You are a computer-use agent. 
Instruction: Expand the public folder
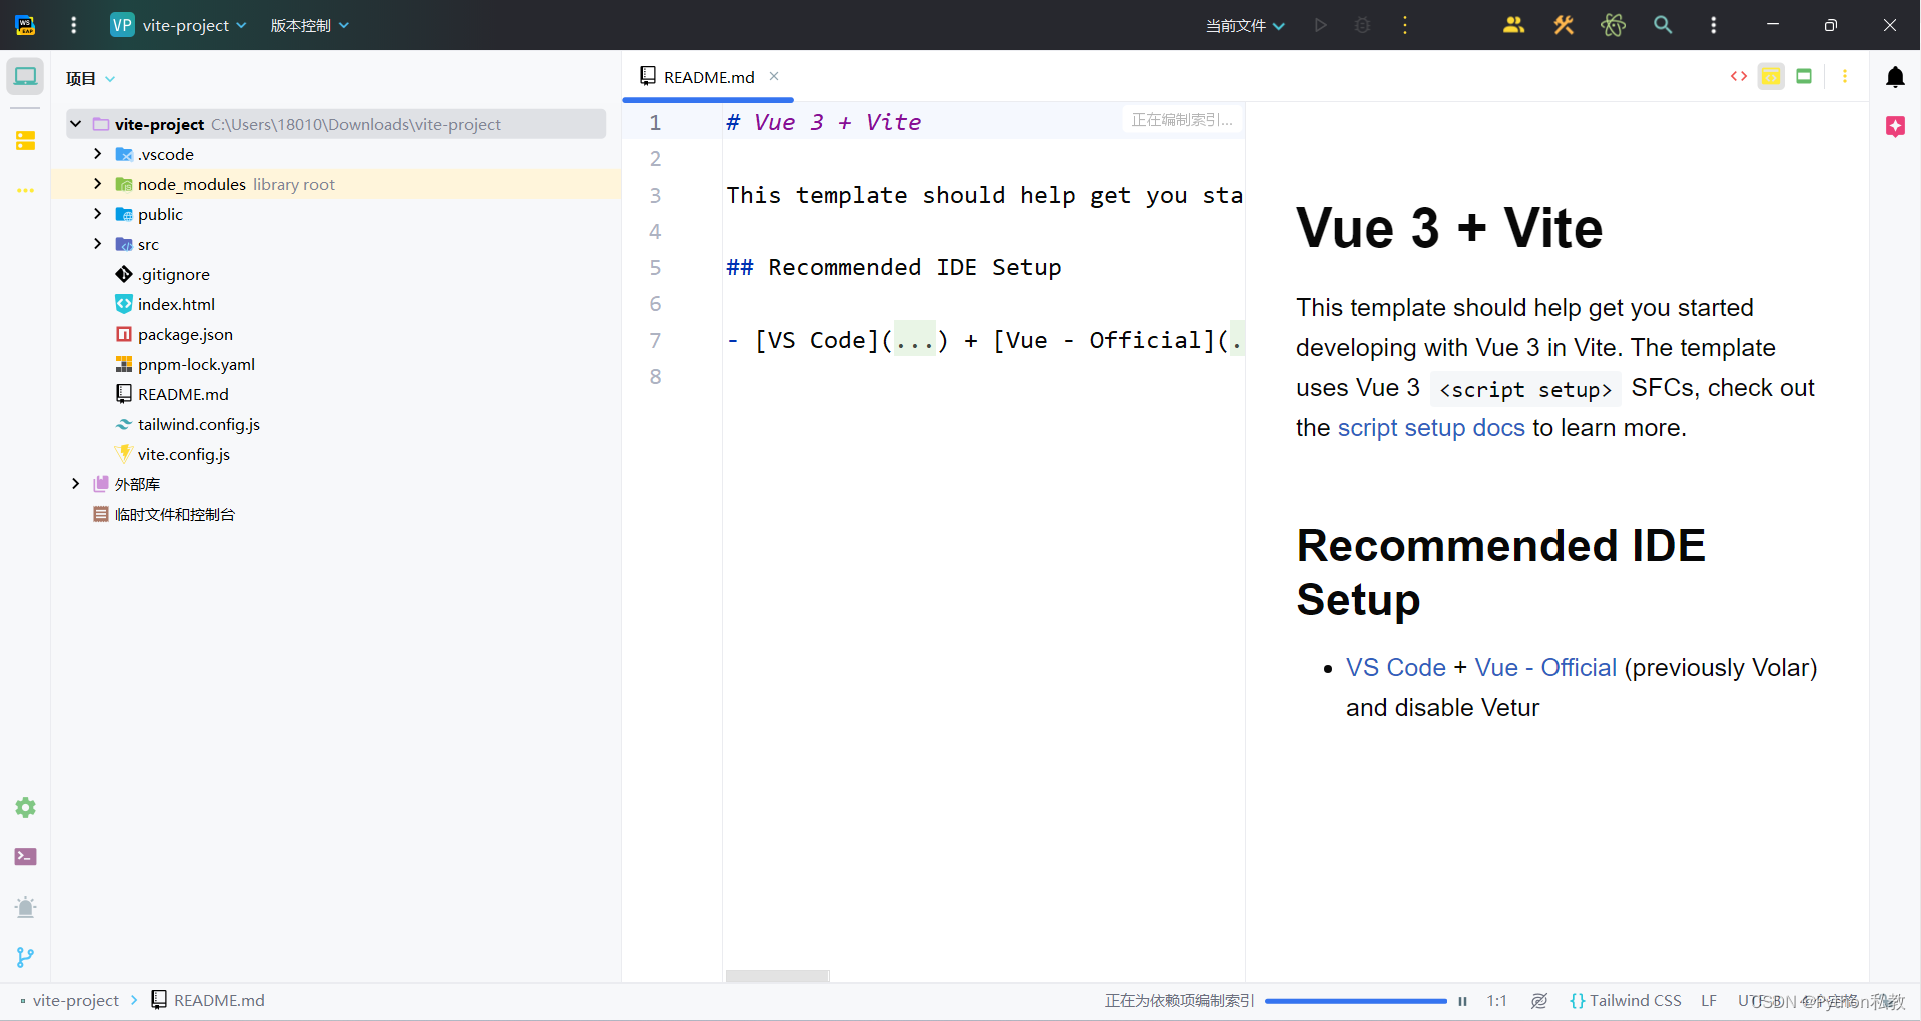click(x=97, y=214)
